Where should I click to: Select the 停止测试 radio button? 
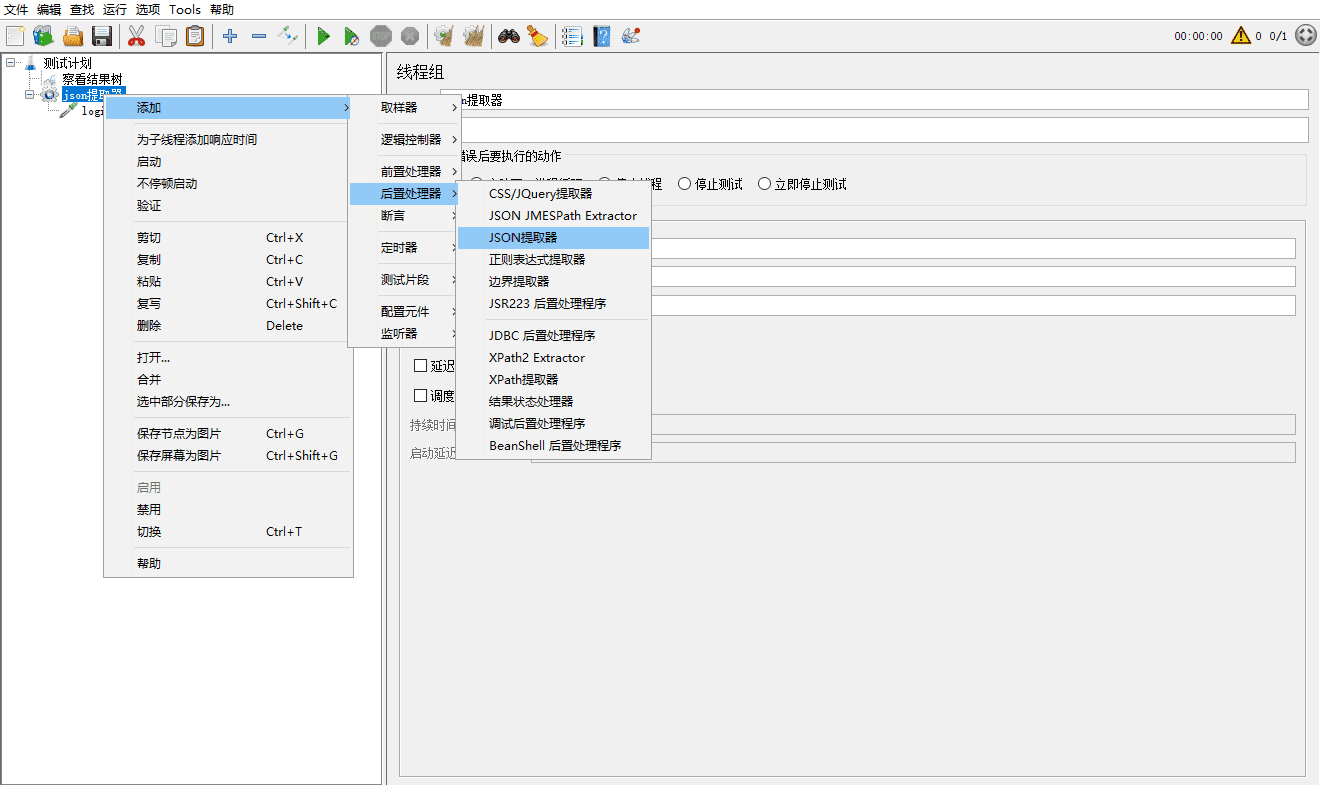coord(710,184)
